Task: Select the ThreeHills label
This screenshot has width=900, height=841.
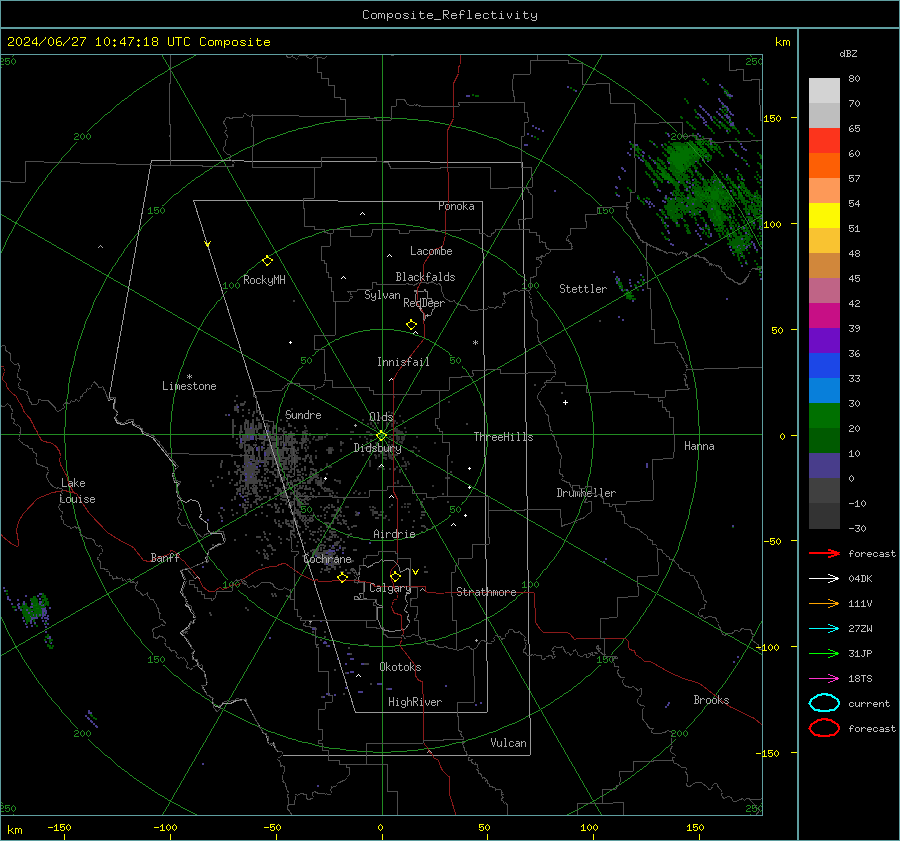Action: [503, 437]
